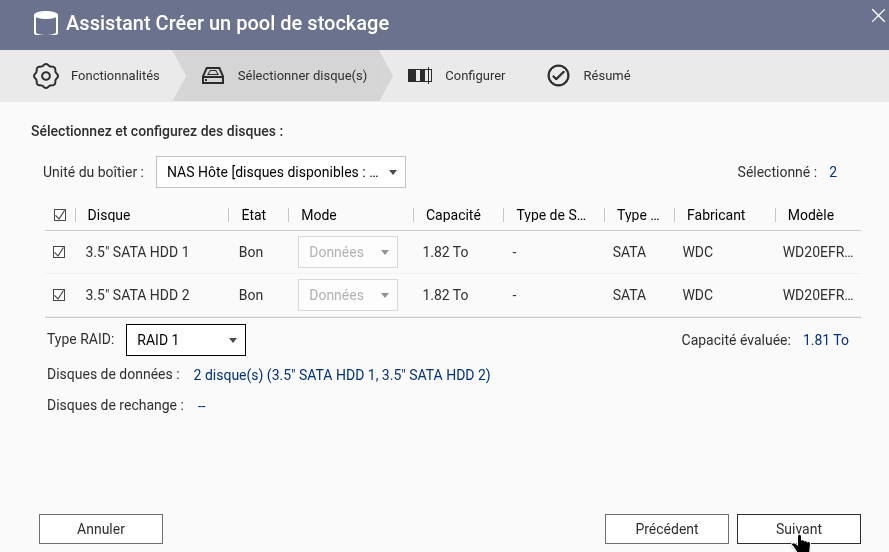Uncheck the 3.5" SATA HDD 2 checkbox
This screenshot has width=889, height=552.
tap(59, 295)
